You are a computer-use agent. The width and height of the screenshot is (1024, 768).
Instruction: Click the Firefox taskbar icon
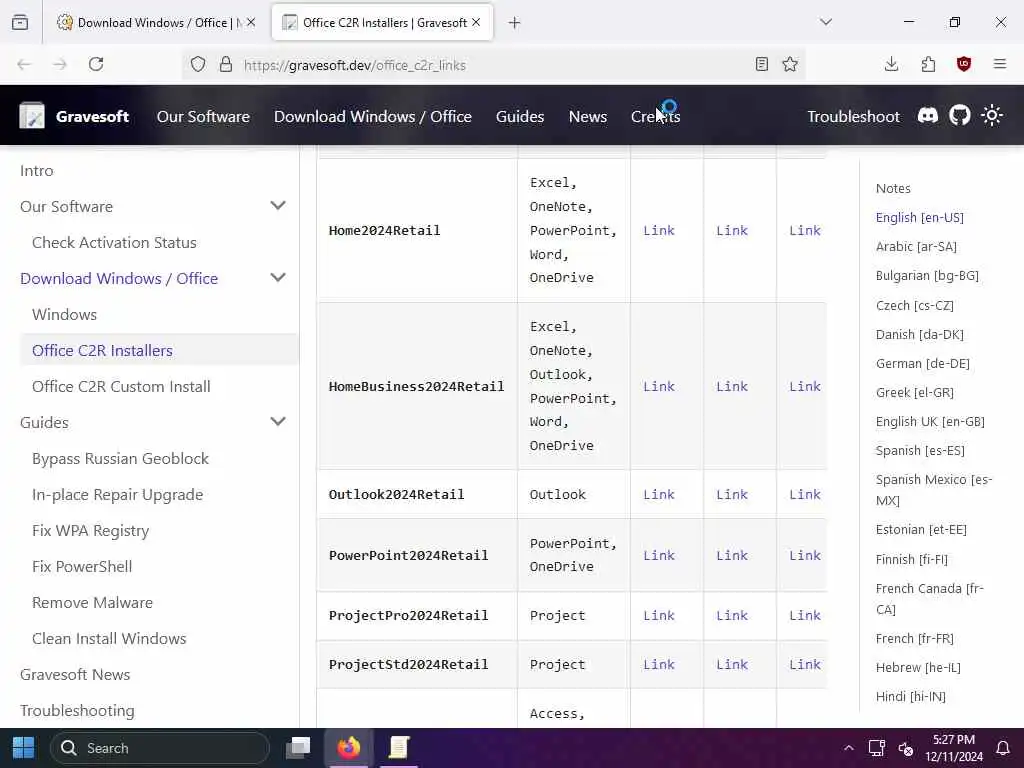349,748
